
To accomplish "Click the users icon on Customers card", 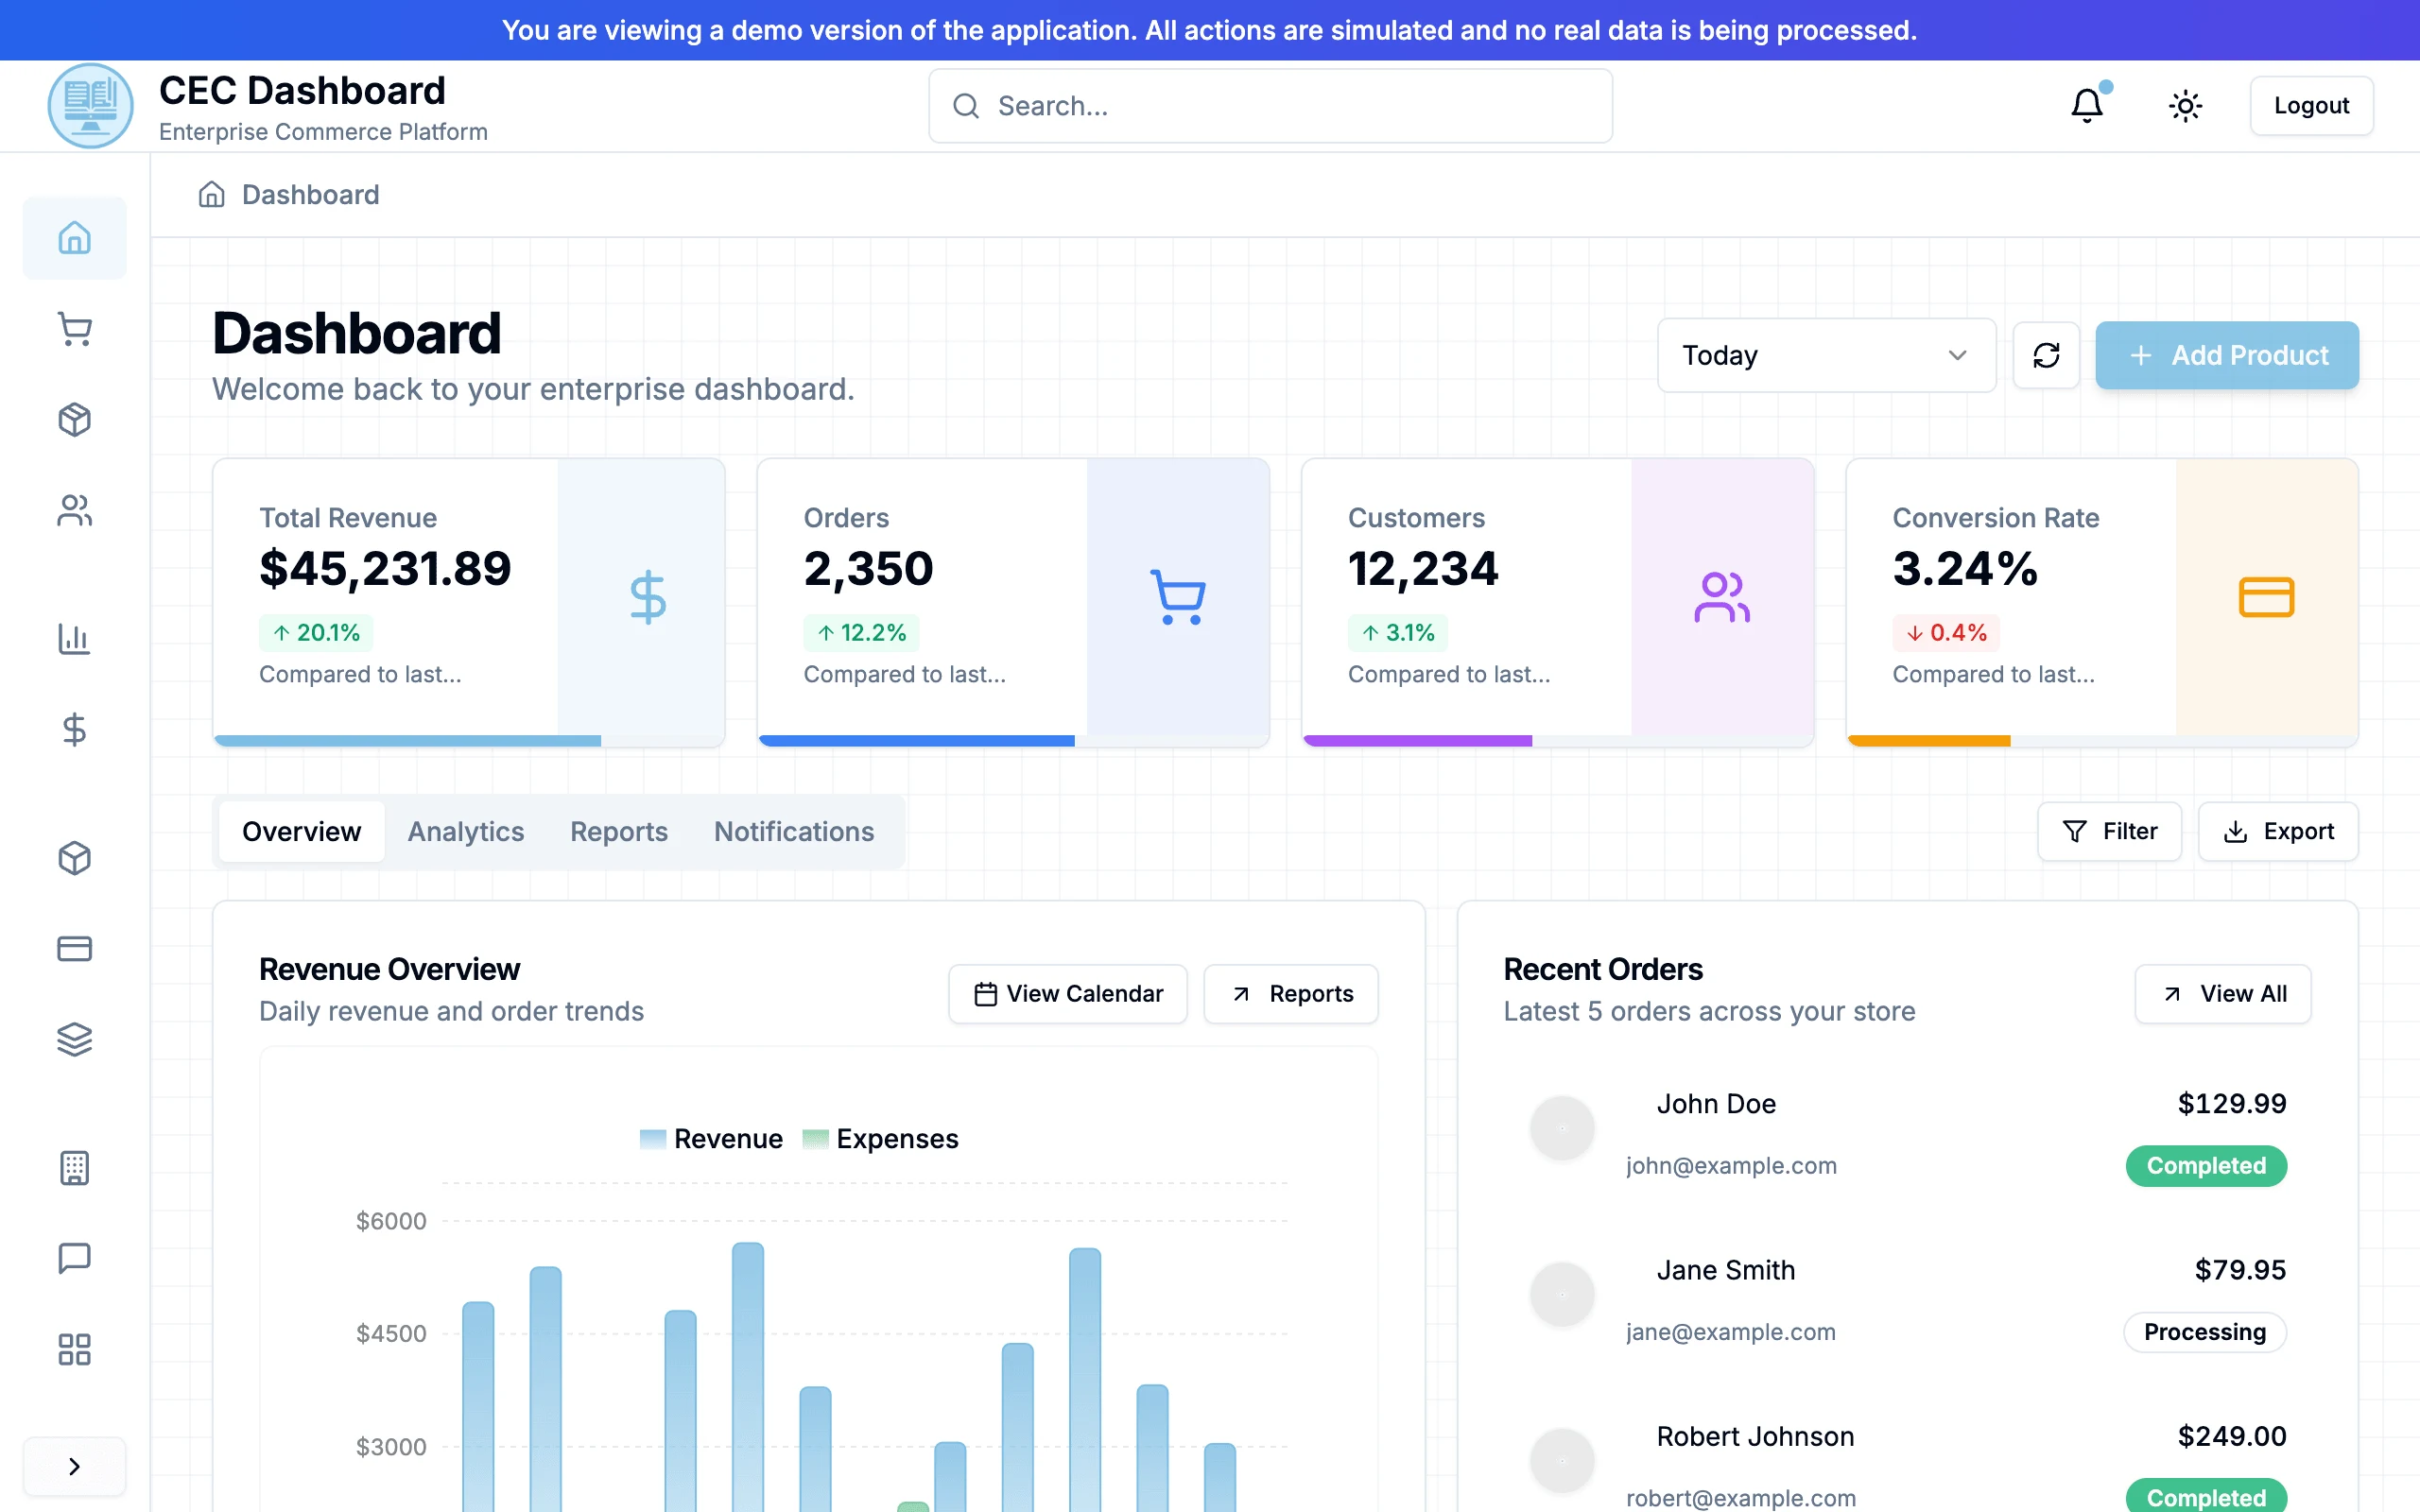I will pos(1722,597).
